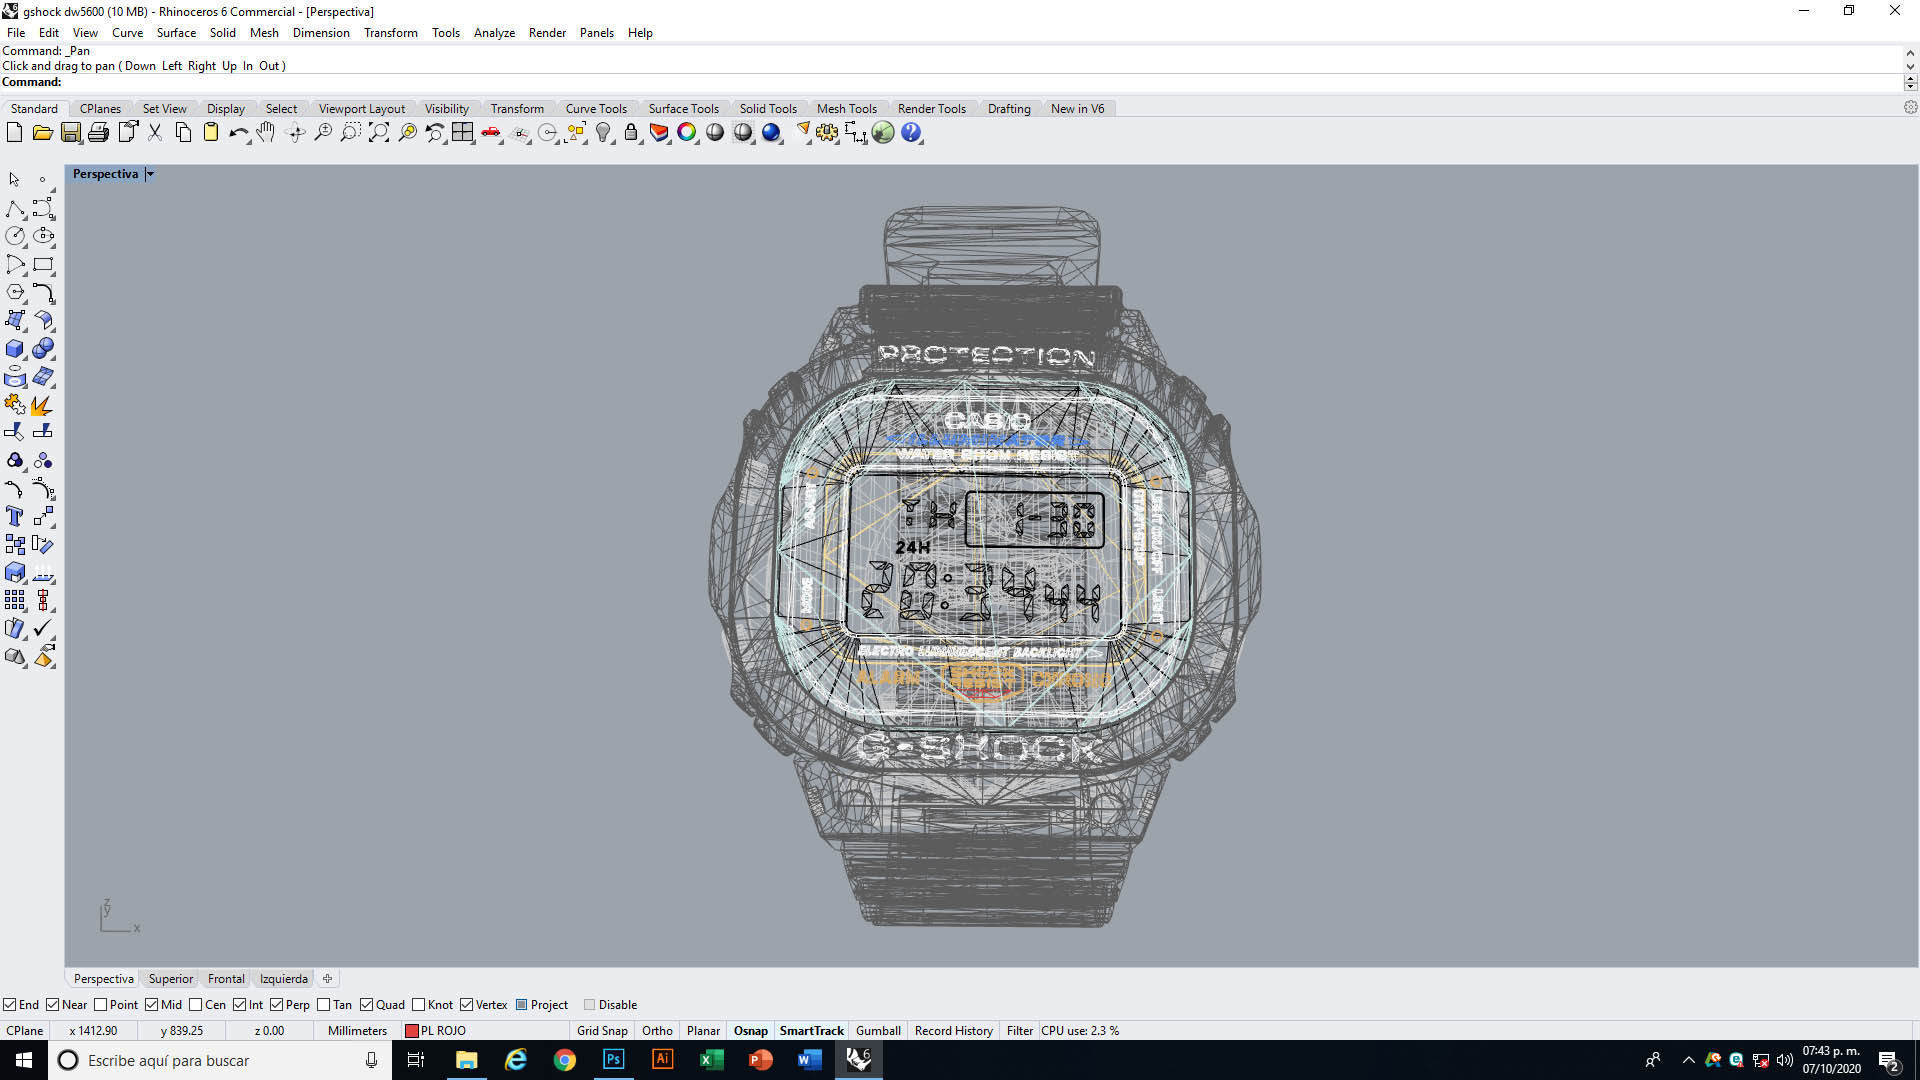Click the four-viewport layout icon
Screen dimensions: 1920x1080
[x=463, y=133]
